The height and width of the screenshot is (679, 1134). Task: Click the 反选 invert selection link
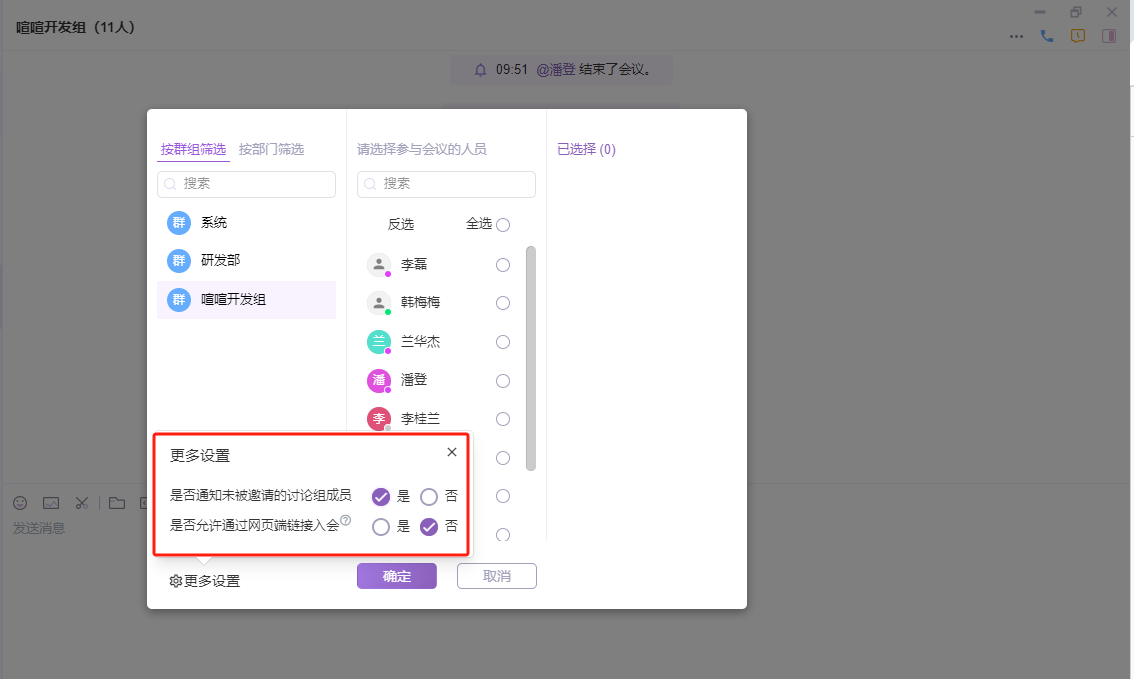coord(400,225)
